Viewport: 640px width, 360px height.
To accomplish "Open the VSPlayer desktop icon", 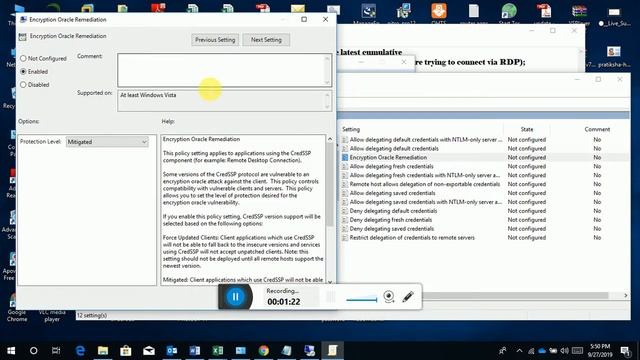I will tap(579, 13).
